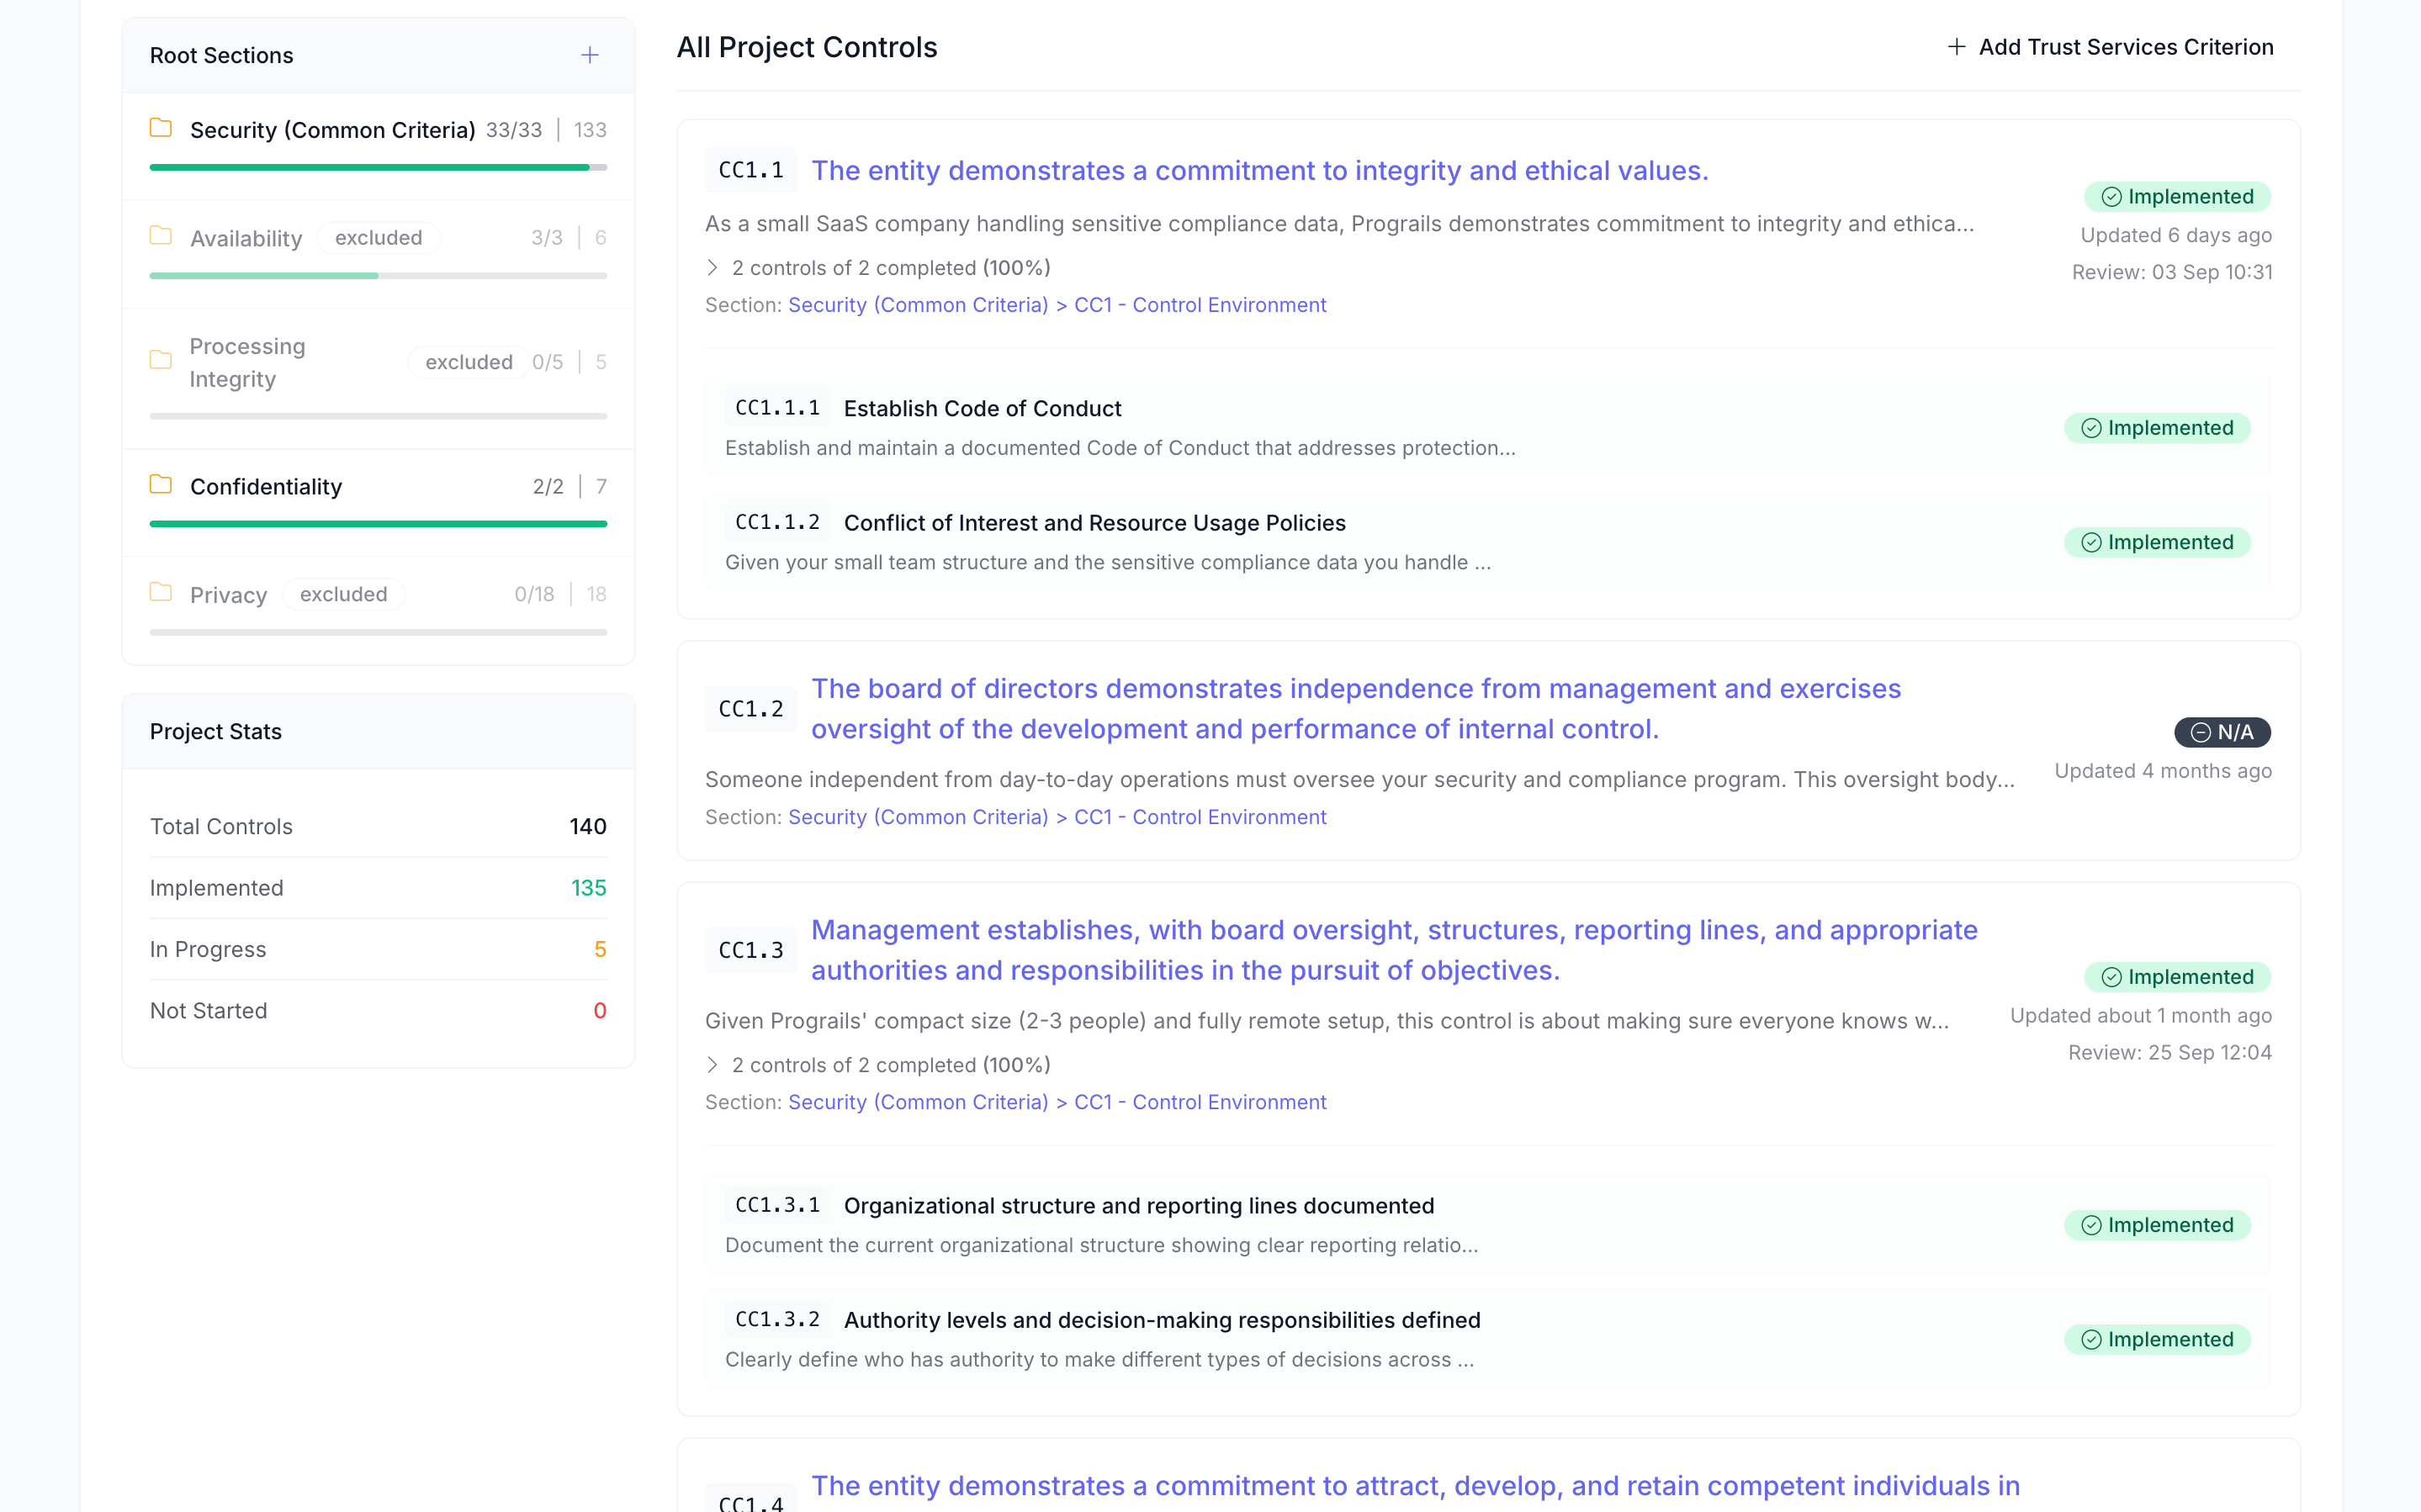Screen dimensions: 2421x1512
Task: Open the CC1.2 board of directors criterion
Action: [1355, 709]
